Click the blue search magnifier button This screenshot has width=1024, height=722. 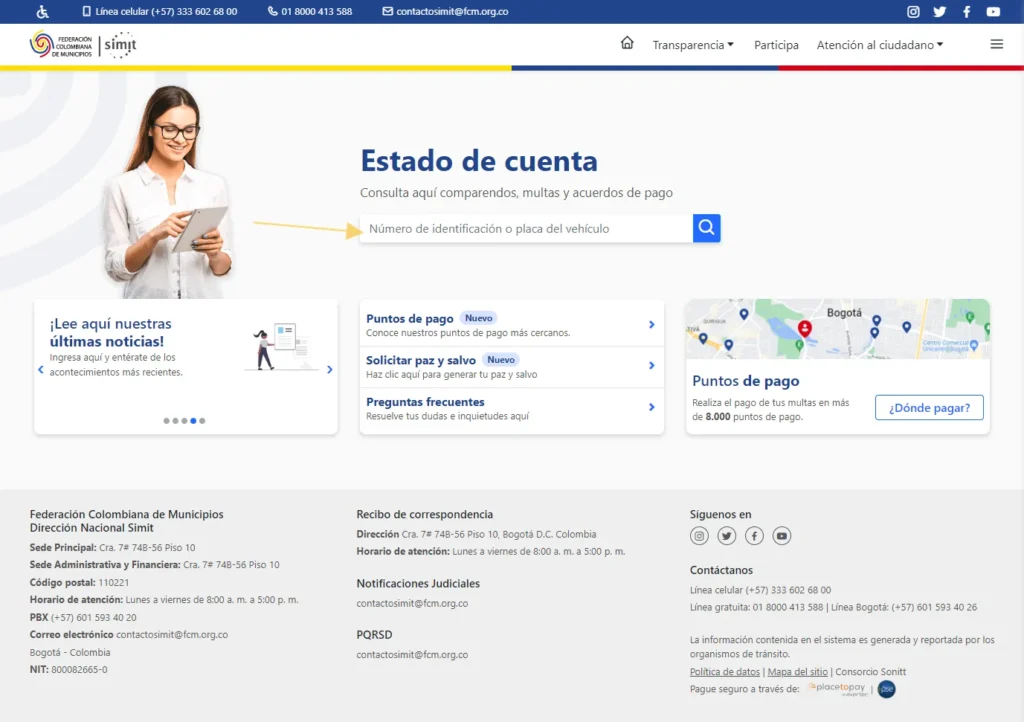tap(707, 228)
